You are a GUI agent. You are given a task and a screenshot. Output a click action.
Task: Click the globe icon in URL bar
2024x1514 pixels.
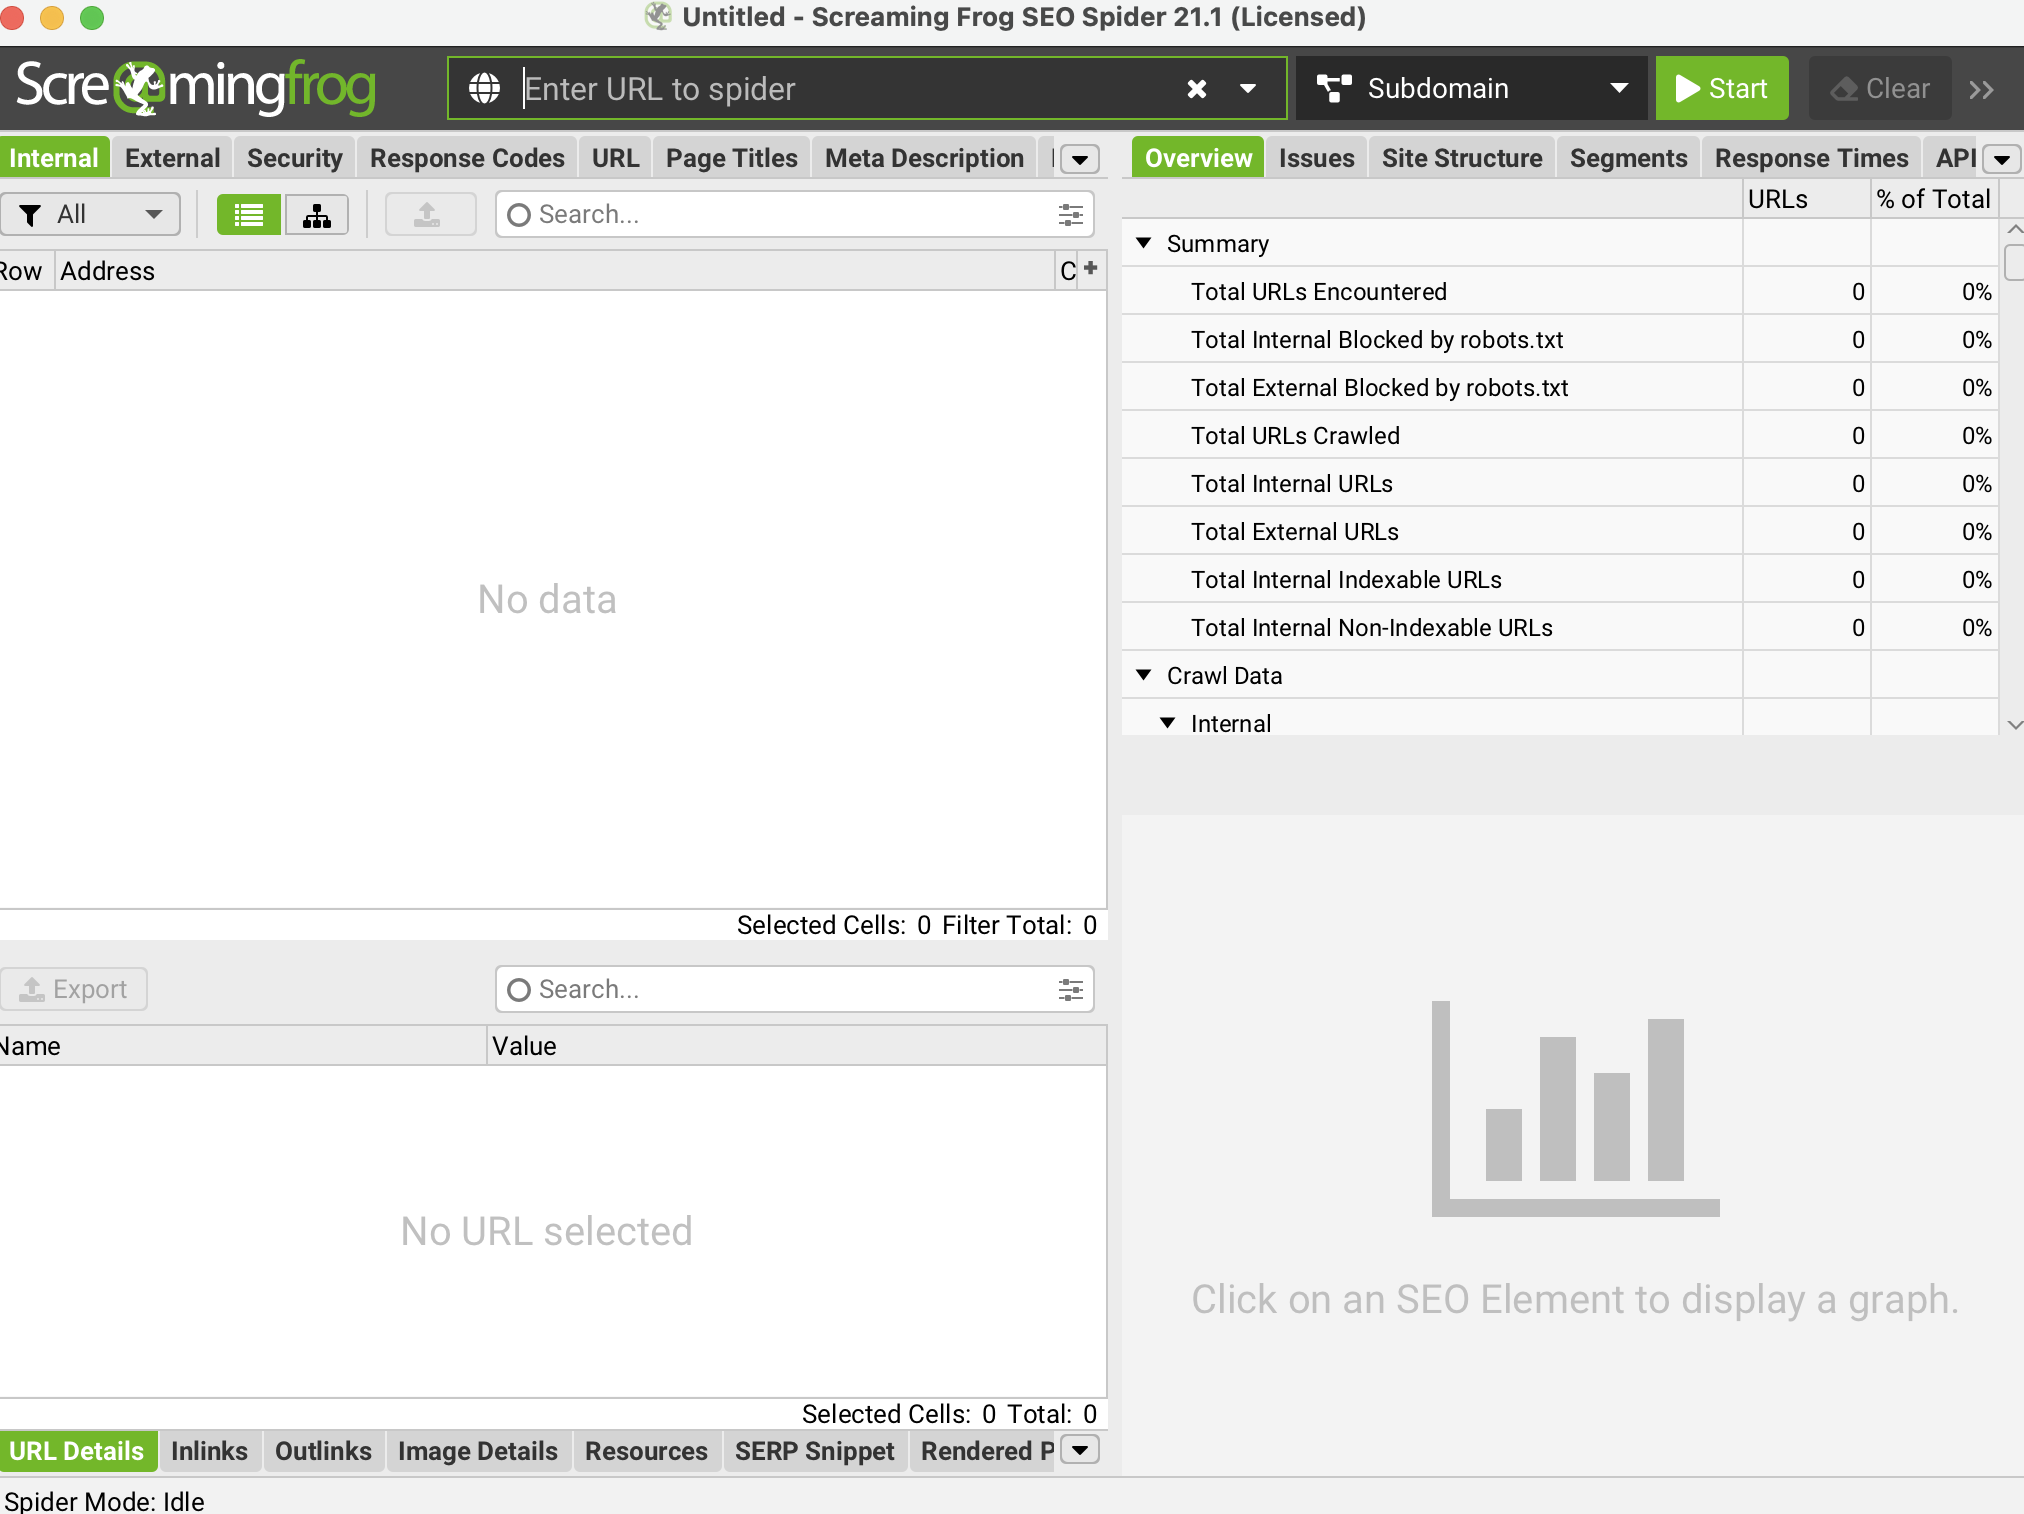click(485, 89)
